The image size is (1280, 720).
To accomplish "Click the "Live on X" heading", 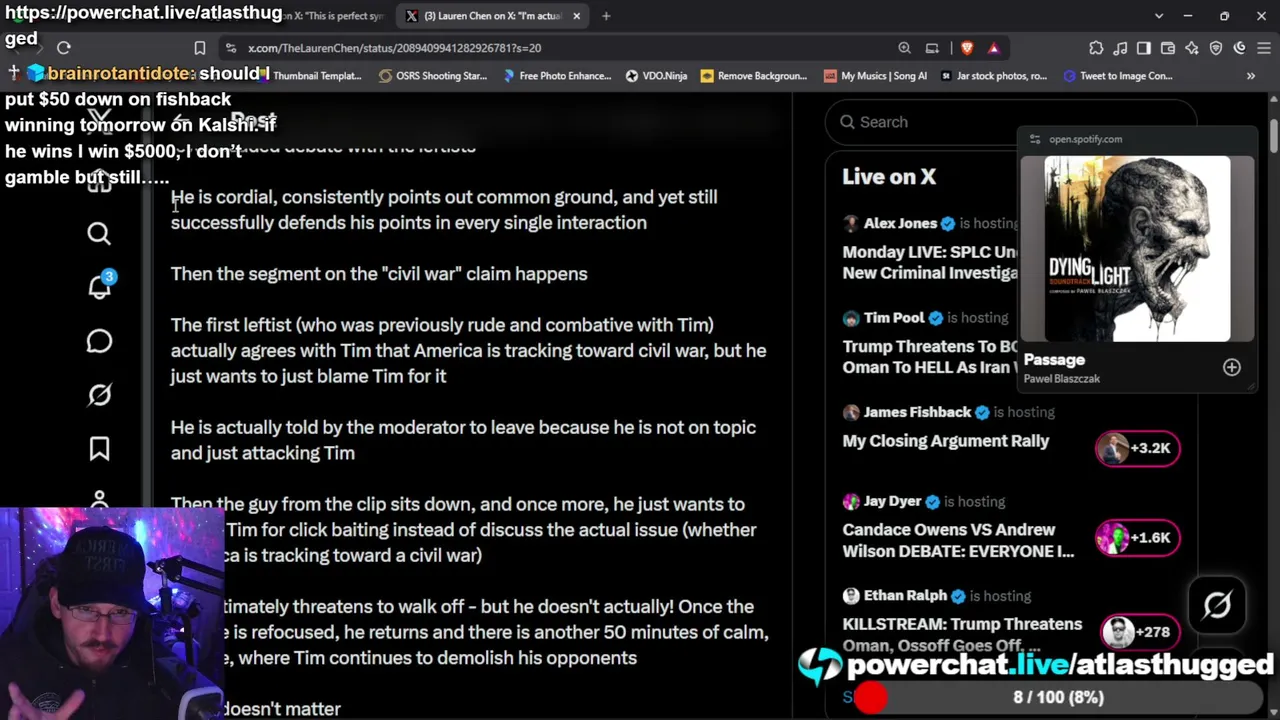I will 889,177.
